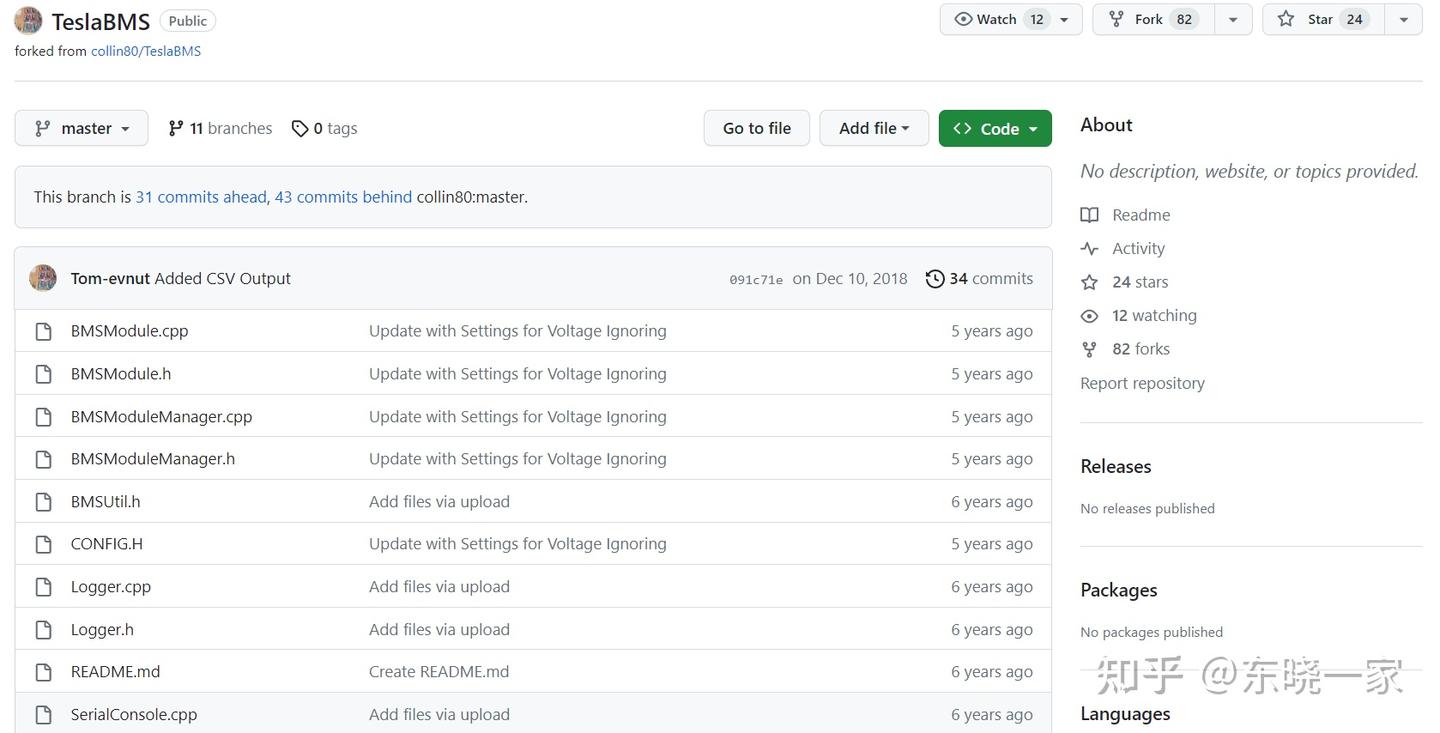
Task: Click the eye icon beside 12 watching
Action: [1089, 316]
